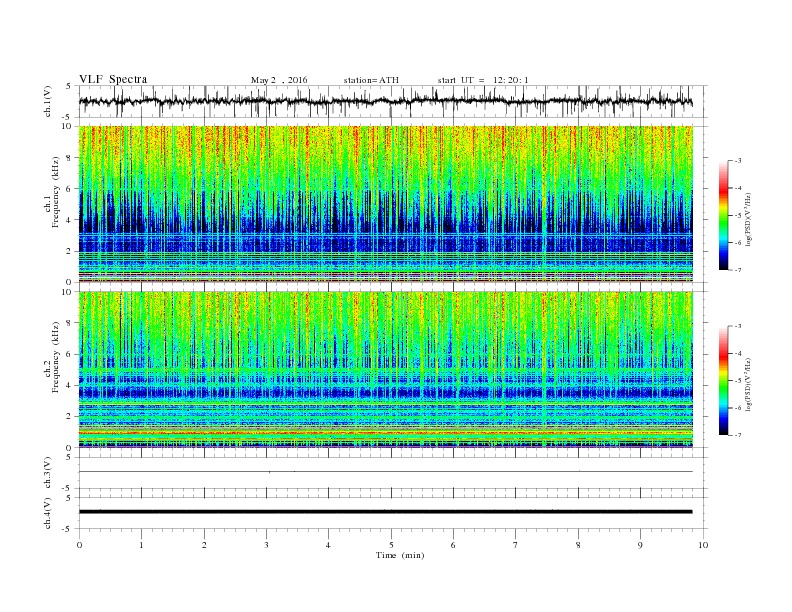Click the "Time (min)" x-axis label
The width and height of the screenshot is (792, 612).
point(400,555)
